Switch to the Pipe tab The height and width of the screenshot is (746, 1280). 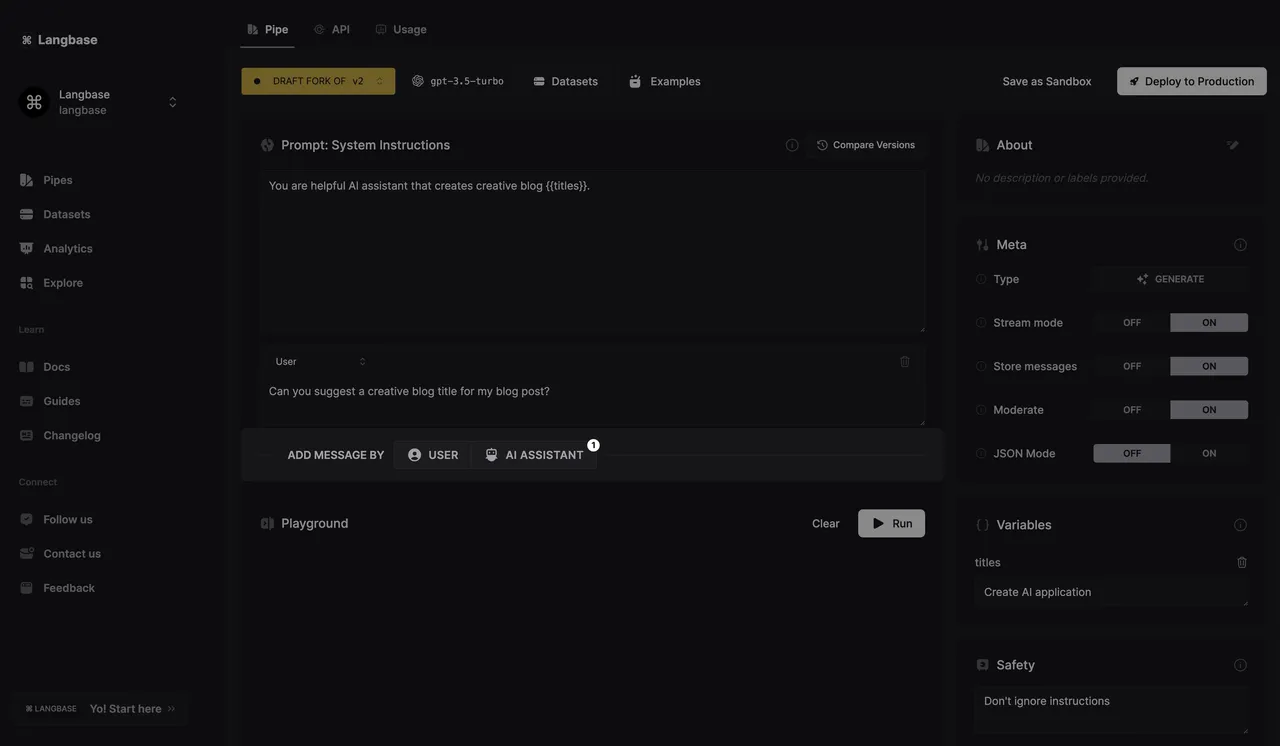pyautogui.click(x=267, y=29)
